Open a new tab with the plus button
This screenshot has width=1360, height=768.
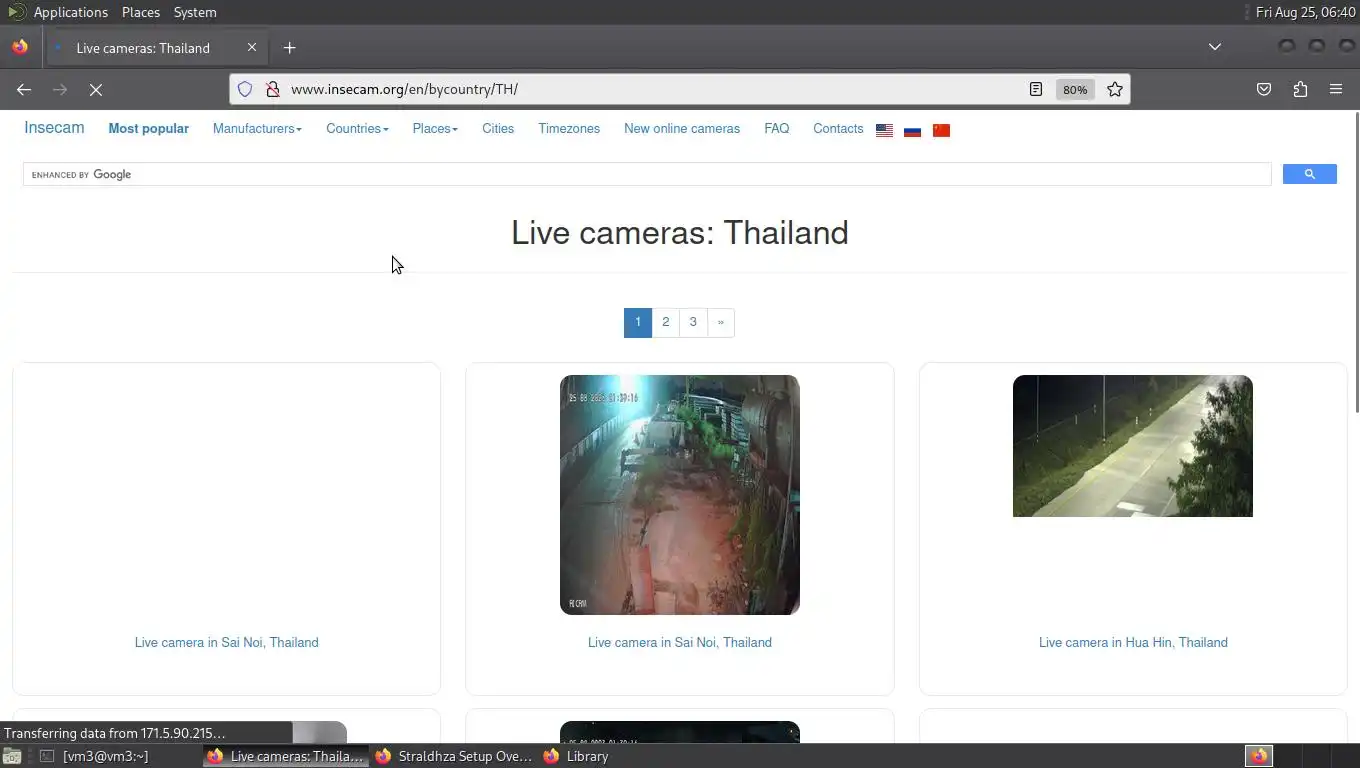coord(290,47)
